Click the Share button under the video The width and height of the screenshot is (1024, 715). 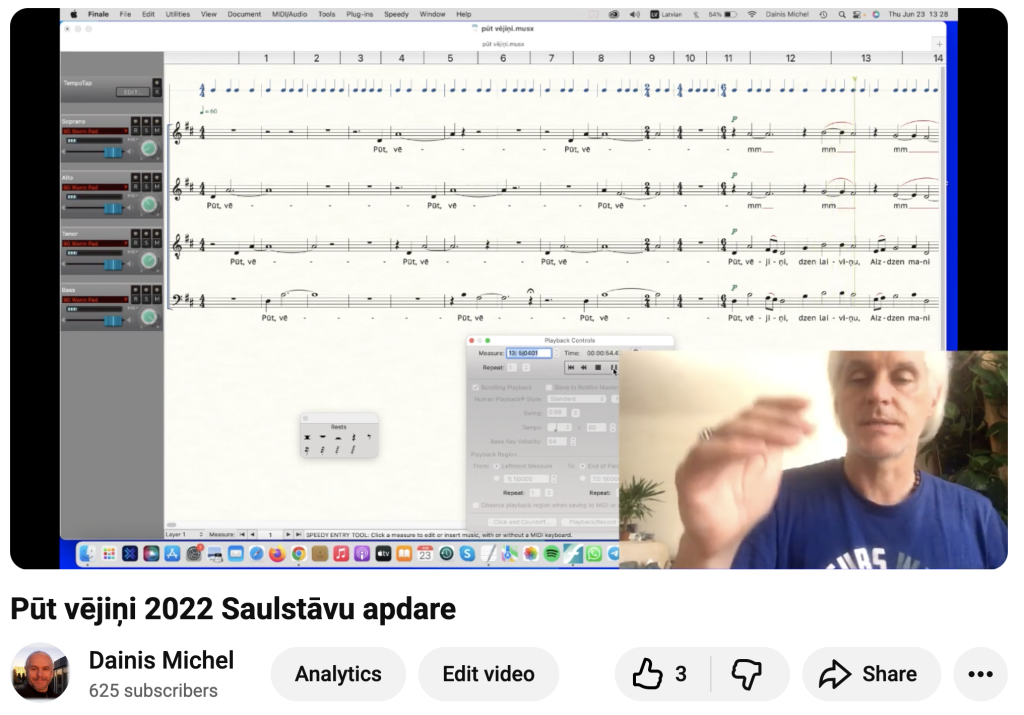pyautogui.click(x=871, y=674)
